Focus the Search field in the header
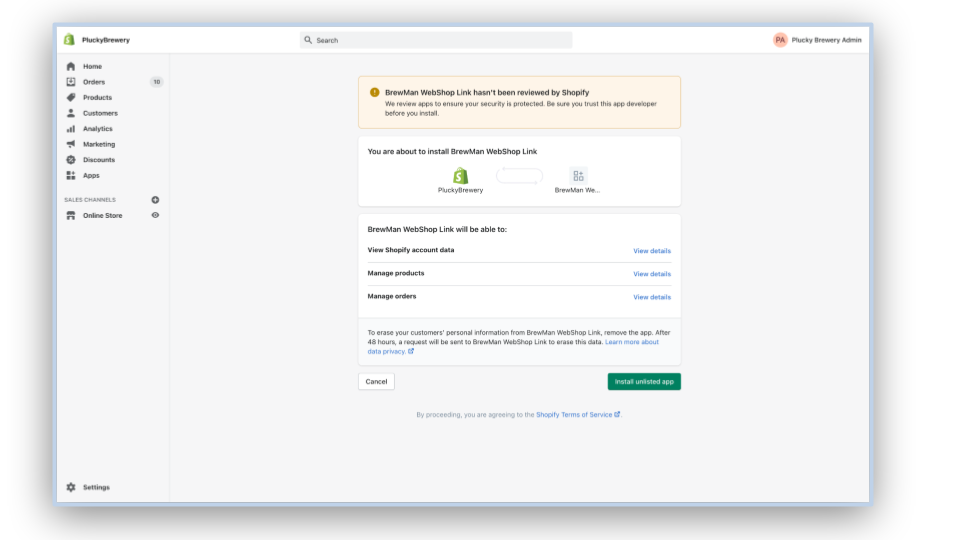Screen dimensions: 960x540 point(436,40)
